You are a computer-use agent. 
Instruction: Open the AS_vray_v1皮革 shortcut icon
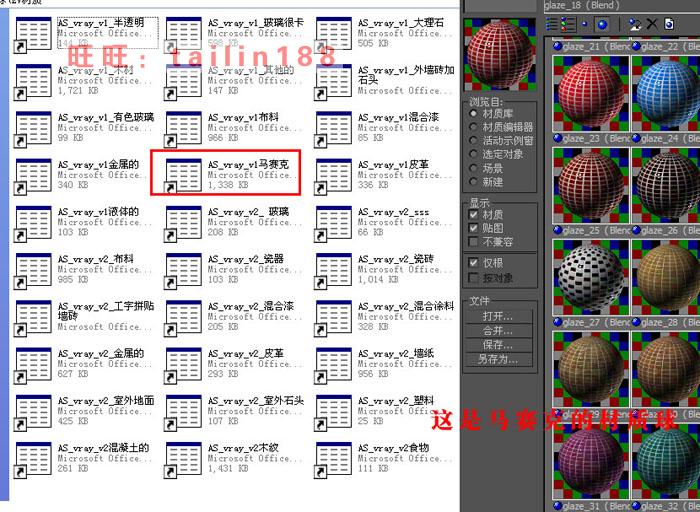[333, 176]
